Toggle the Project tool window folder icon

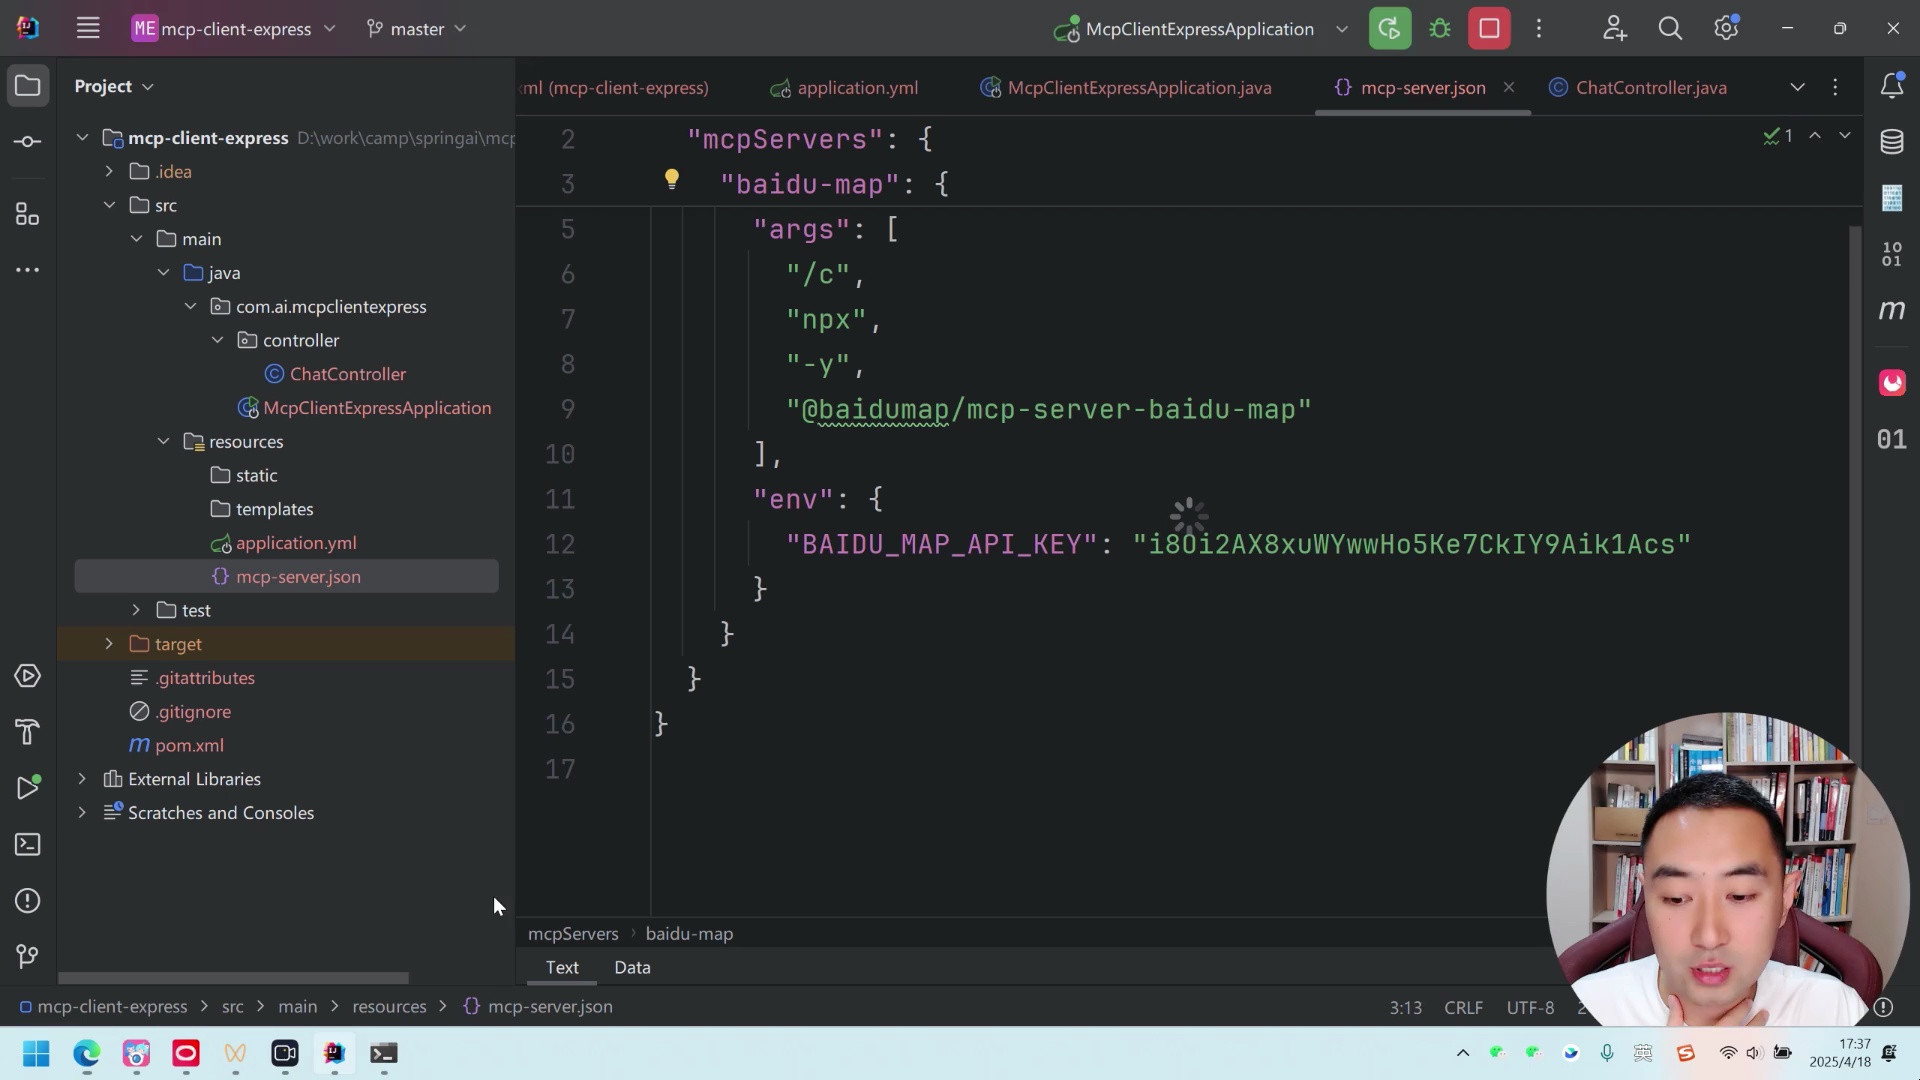coord(28,87)
